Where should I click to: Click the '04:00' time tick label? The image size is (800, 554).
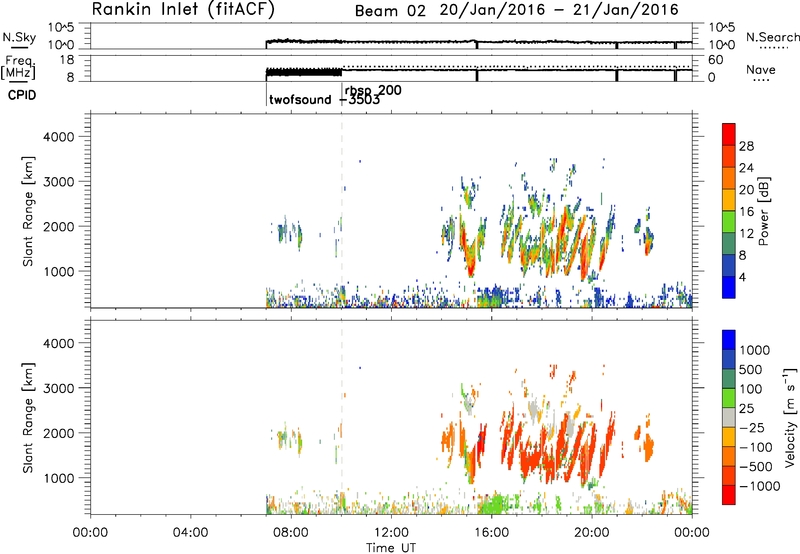click(191, 533)
